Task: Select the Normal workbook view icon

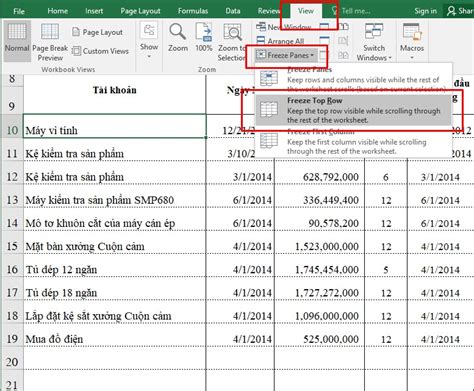Action: [17, 33]
